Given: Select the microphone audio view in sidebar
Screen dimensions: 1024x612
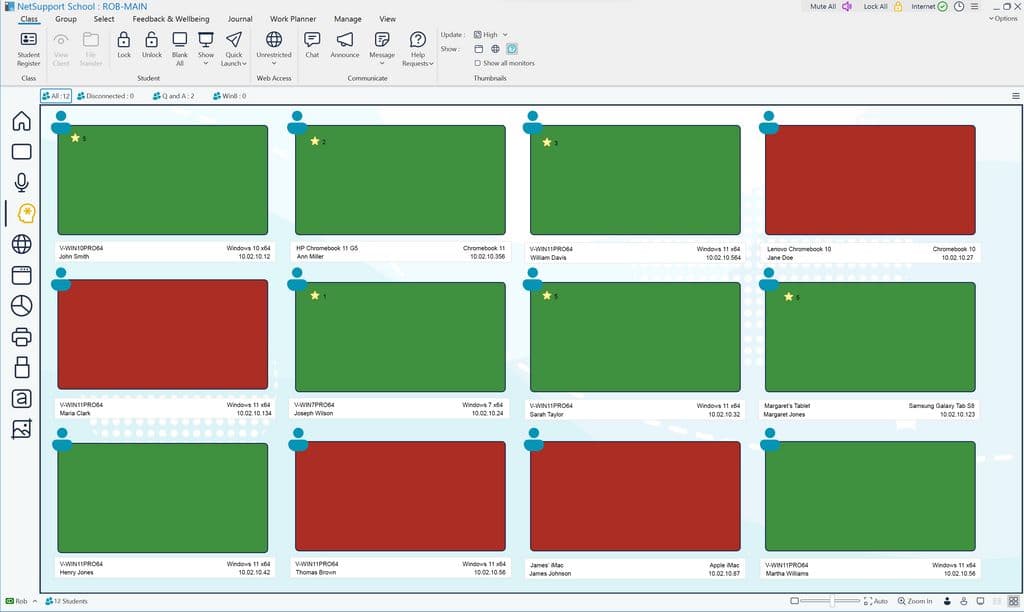Looking at the screenshot, I should coord(21,182).
